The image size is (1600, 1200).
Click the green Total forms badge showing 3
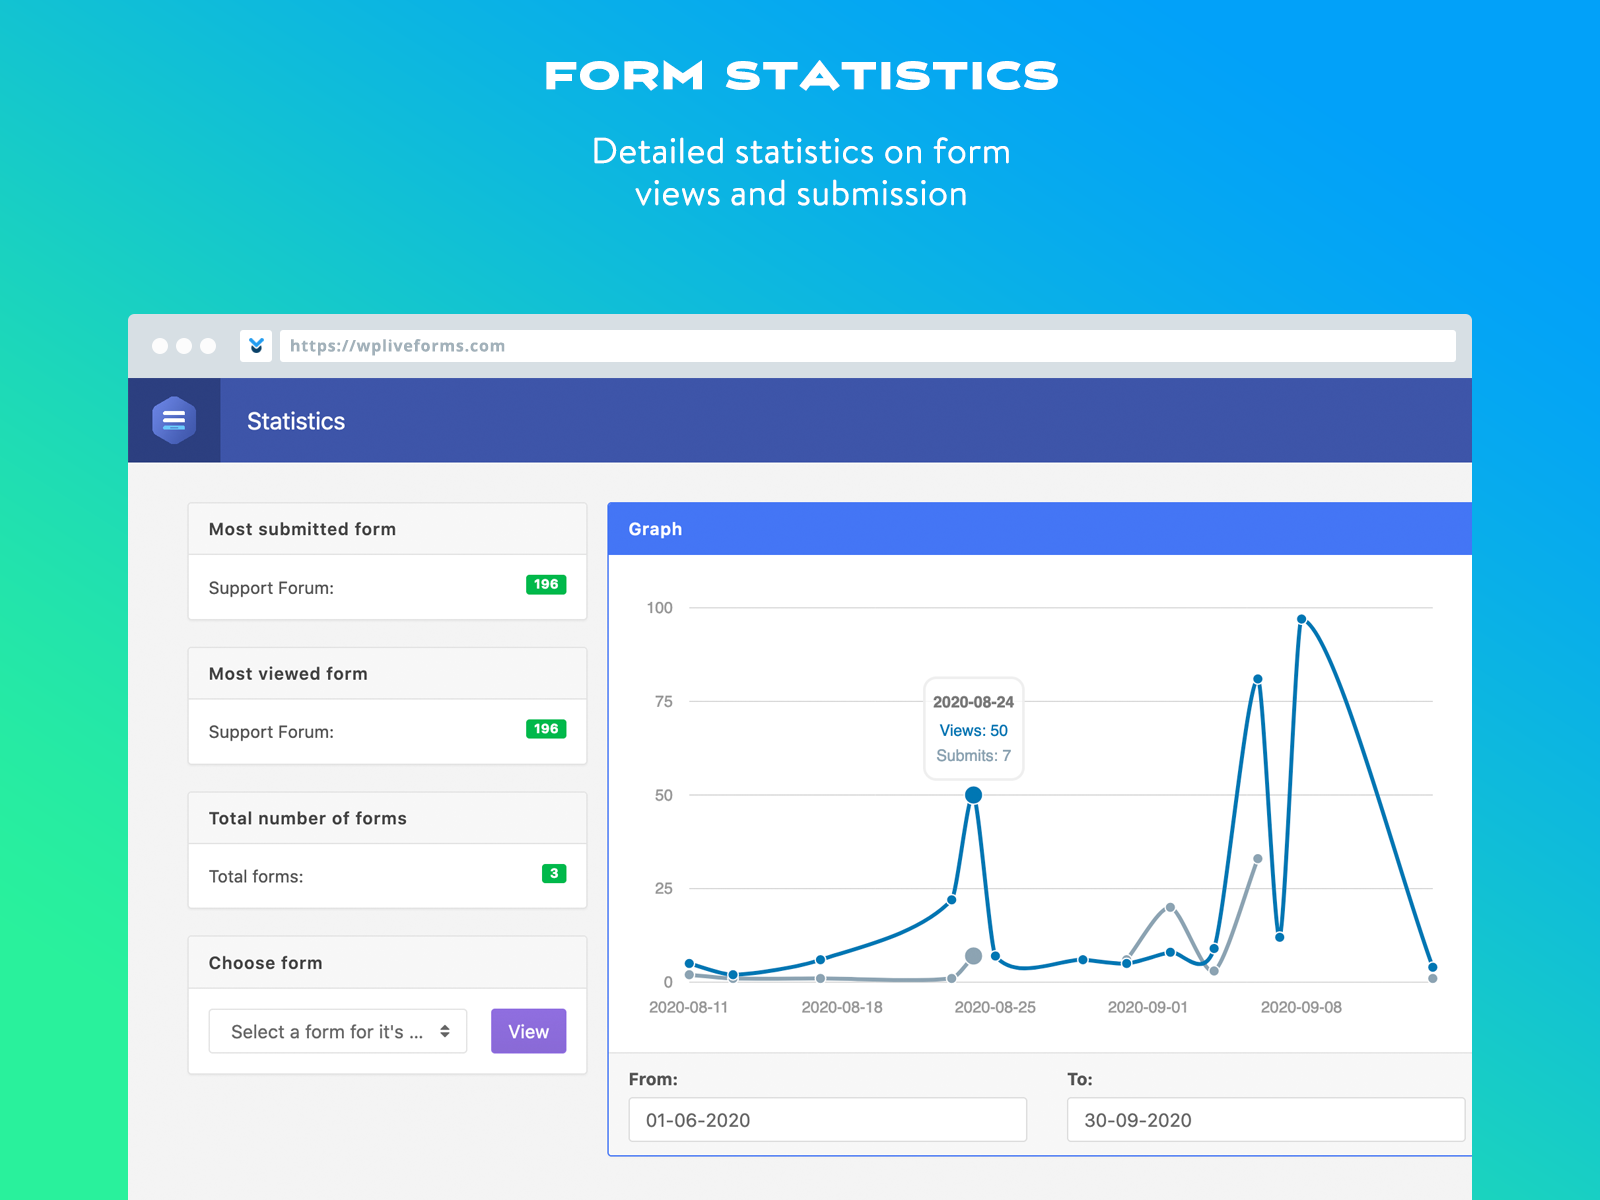pyautogui.click(x=554, y=874)
